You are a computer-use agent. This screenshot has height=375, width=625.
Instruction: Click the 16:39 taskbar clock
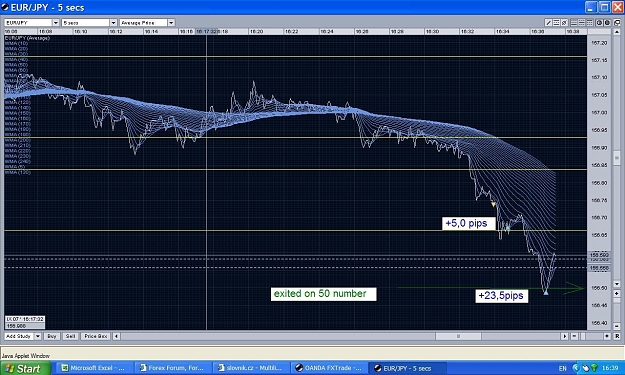[x=610, y=368]
